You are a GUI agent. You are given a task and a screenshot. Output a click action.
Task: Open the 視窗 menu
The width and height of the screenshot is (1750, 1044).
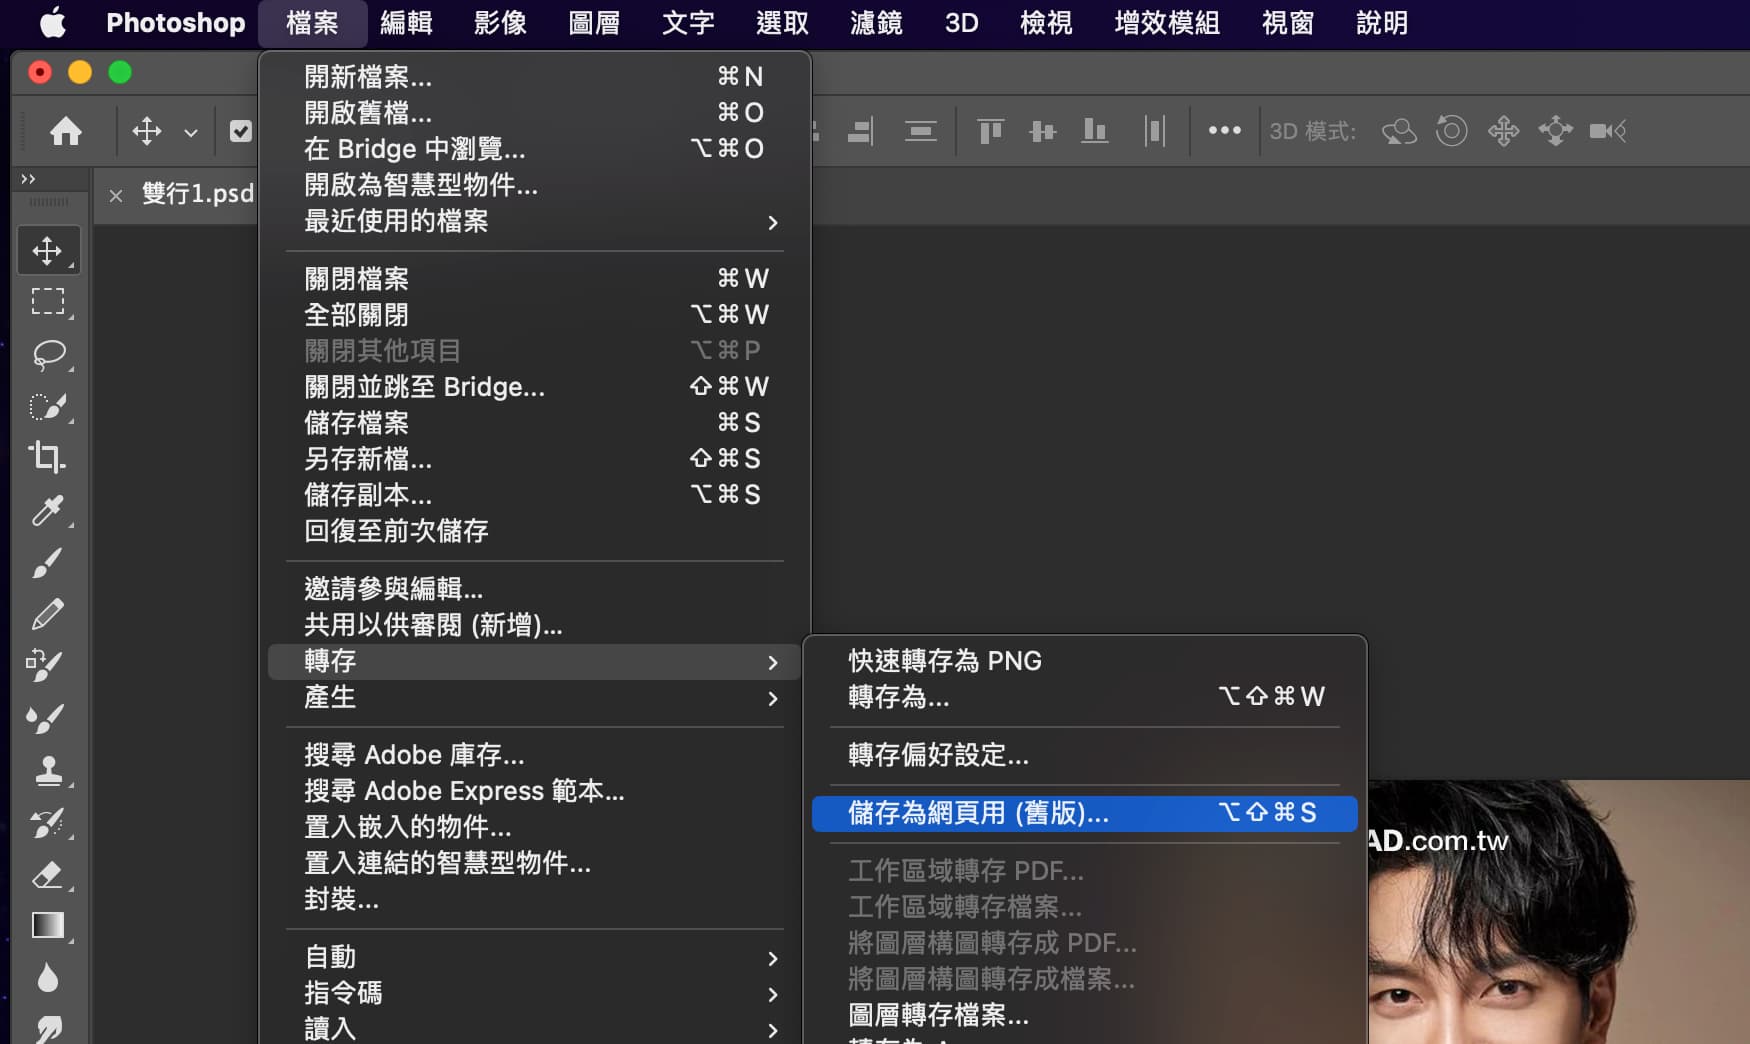[x=1288, y=22]
